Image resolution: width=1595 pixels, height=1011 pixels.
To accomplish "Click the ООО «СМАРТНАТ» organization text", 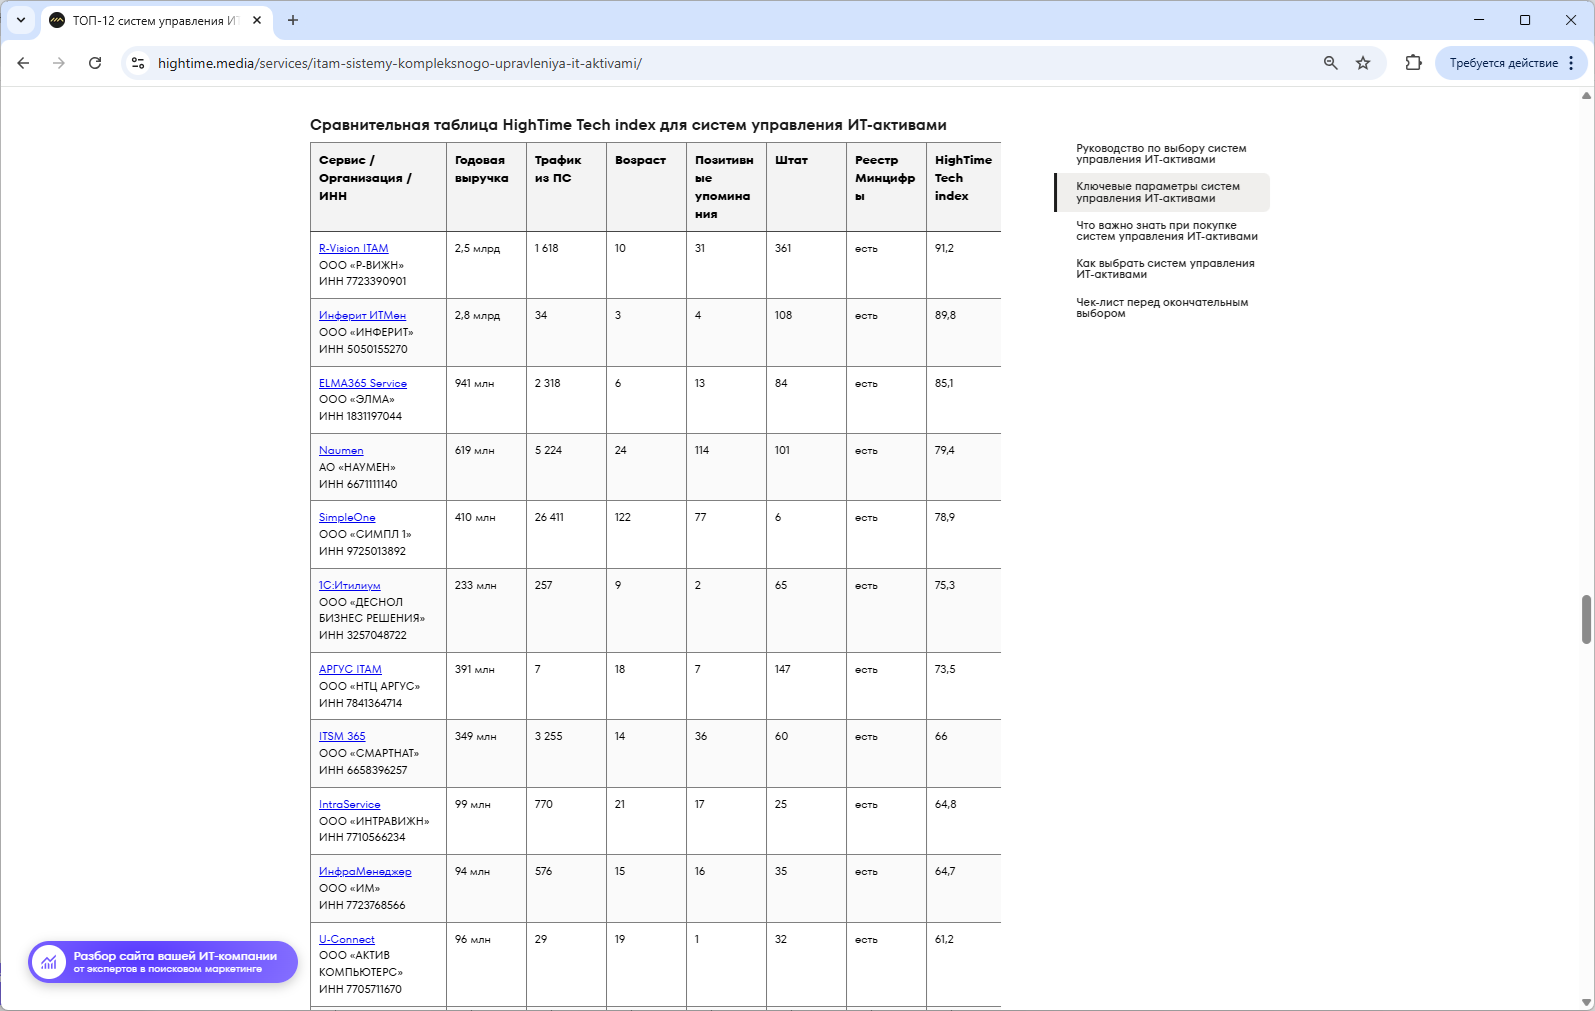I will point(369,753).
